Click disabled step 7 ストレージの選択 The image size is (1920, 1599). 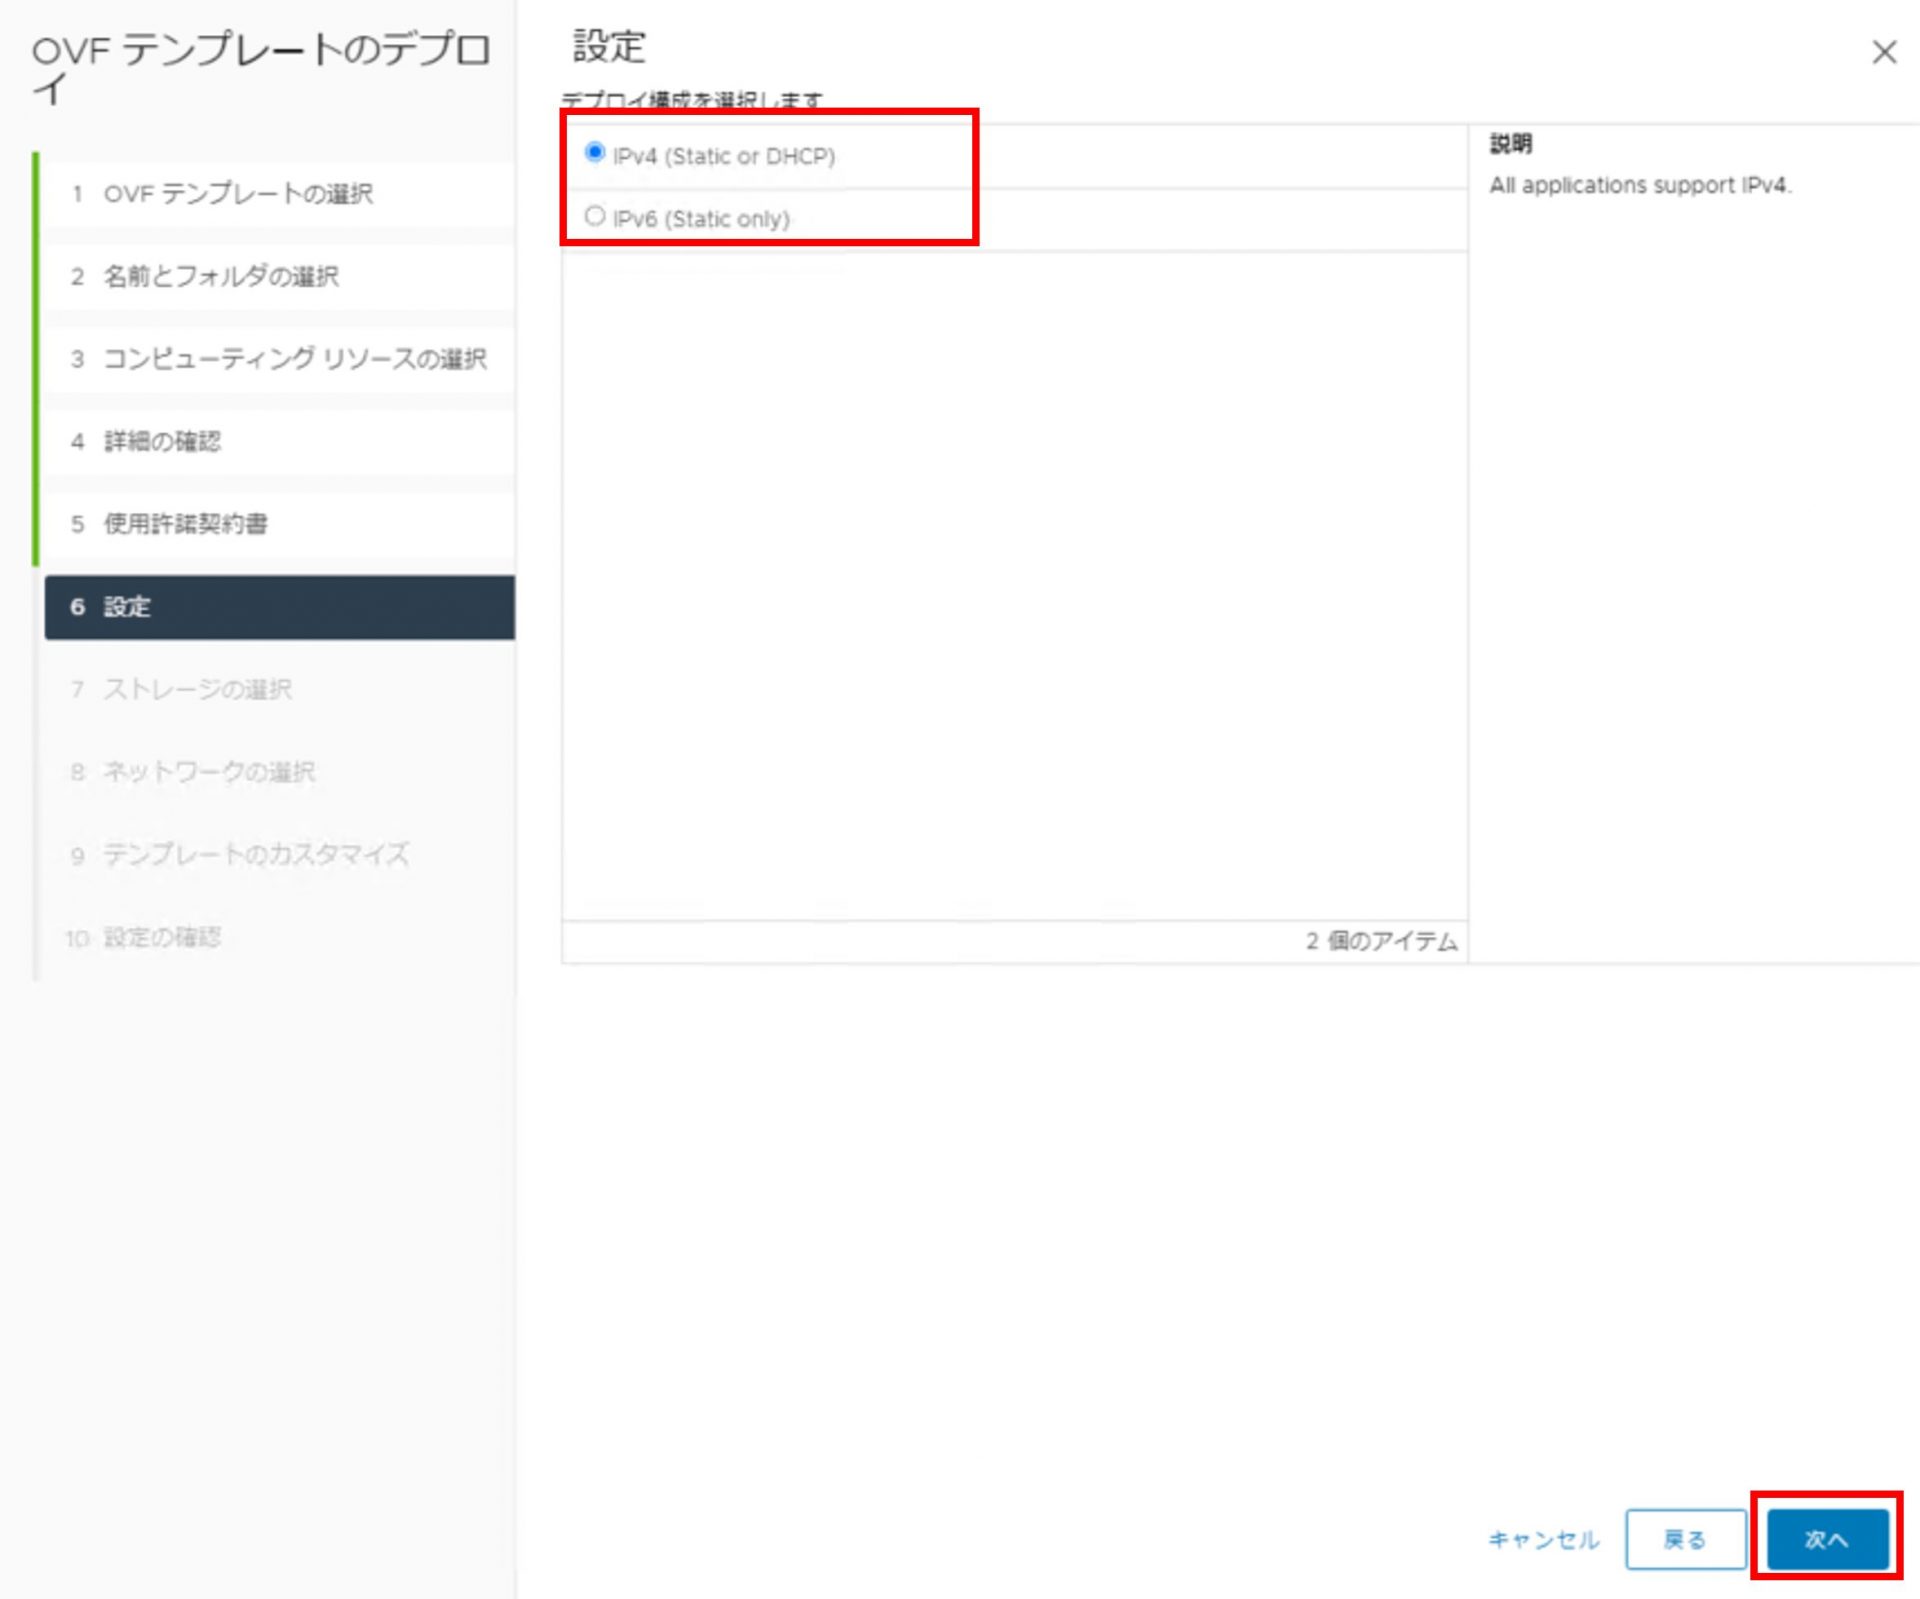click(x=197, y=690)
